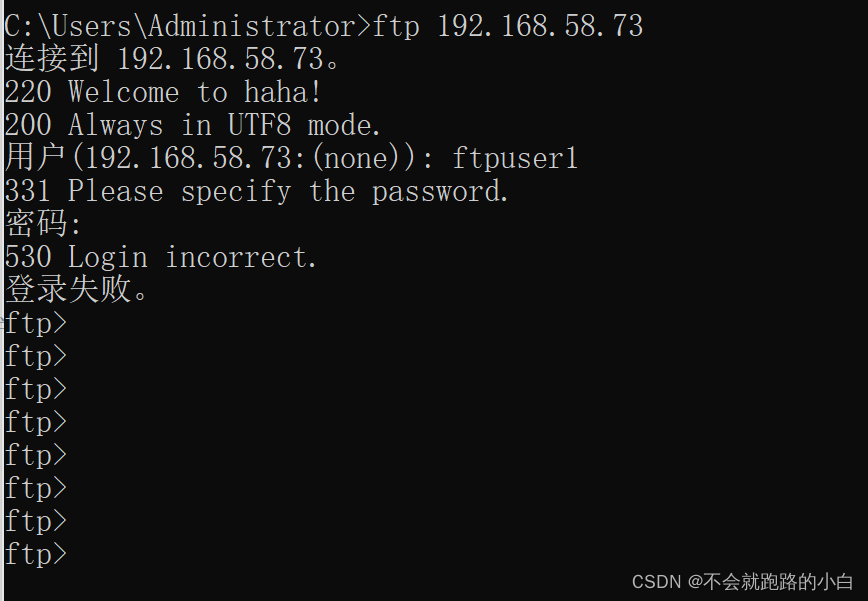This screenshot has width=868, height=601.
Task: Click the fifth ftp> prompt
Action: pyautogui.click(x=36, y=455)
